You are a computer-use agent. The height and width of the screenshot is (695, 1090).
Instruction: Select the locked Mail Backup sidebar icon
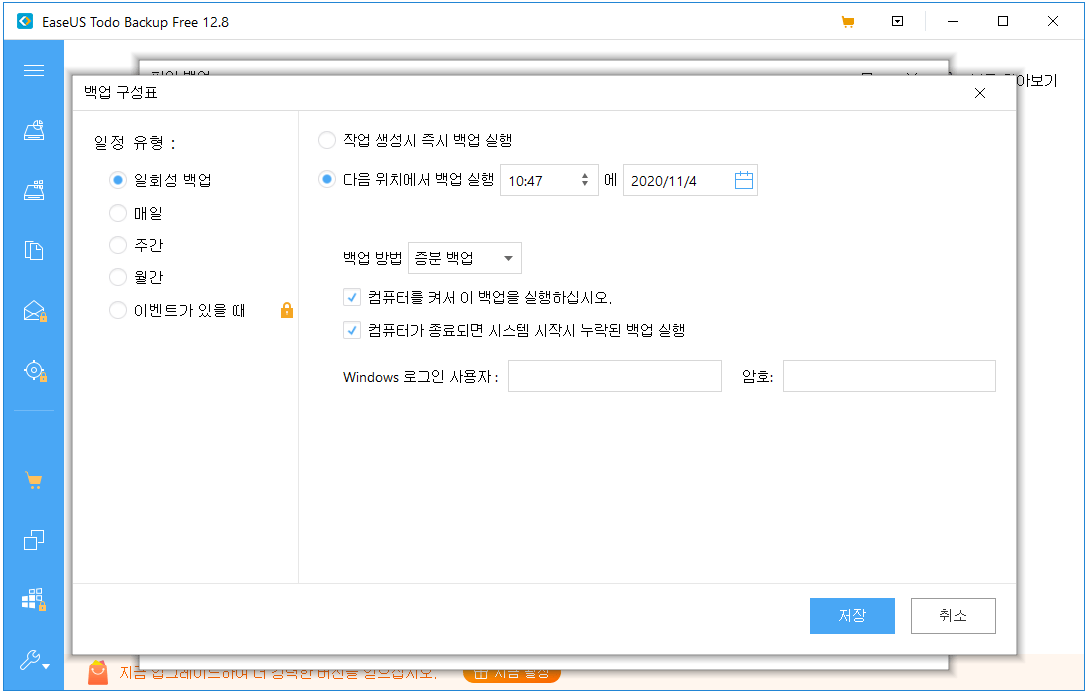[x=33, y=310]
